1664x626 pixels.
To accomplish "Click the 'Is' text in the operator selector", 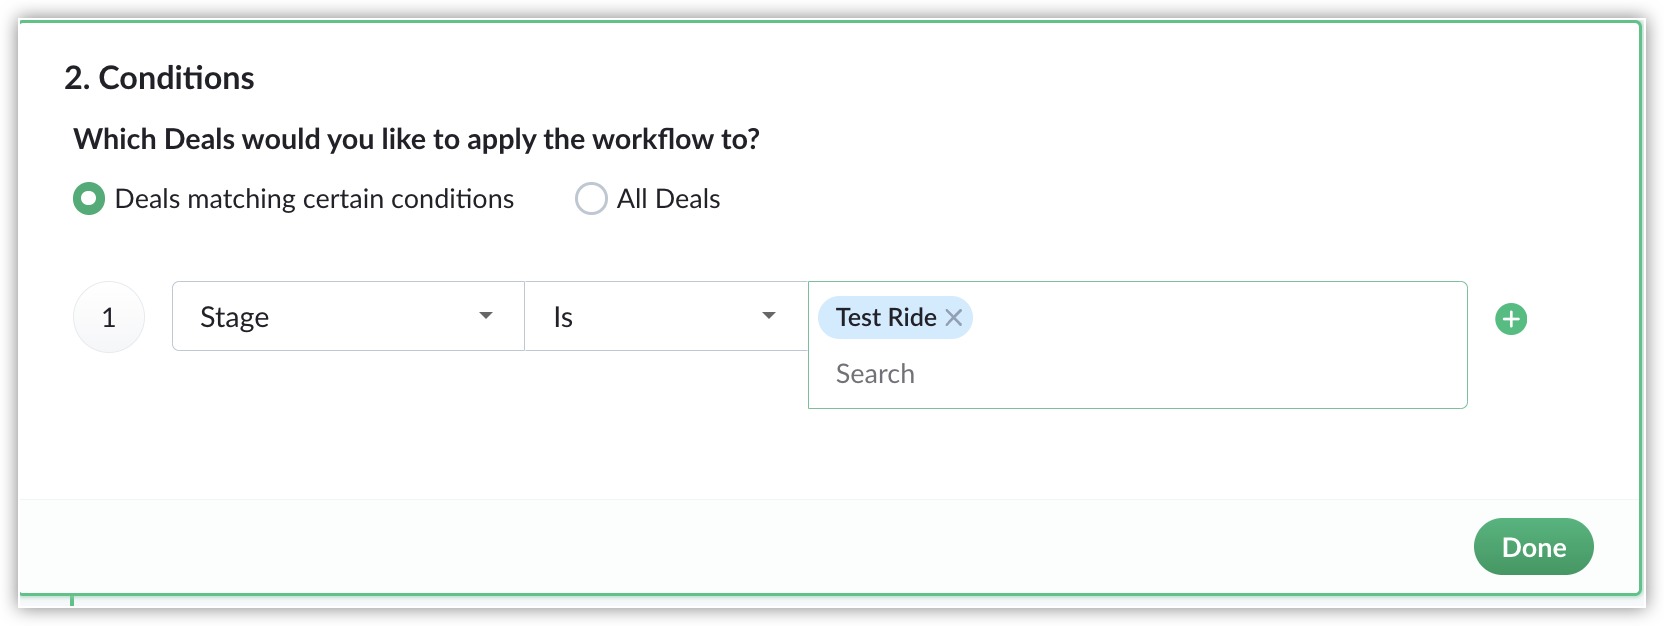I will point(563,317).
